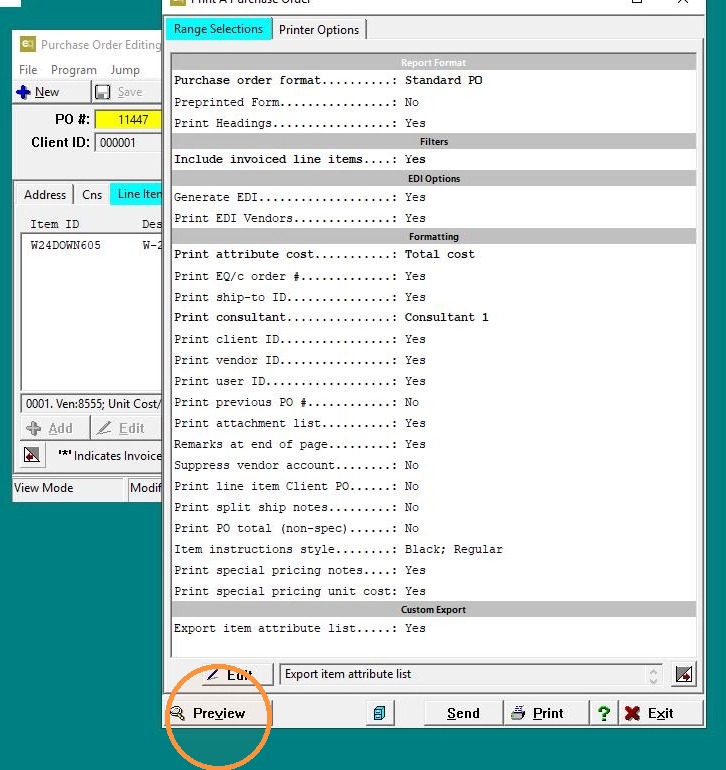Click the stepper arrows in the description field

coord(653,674)
